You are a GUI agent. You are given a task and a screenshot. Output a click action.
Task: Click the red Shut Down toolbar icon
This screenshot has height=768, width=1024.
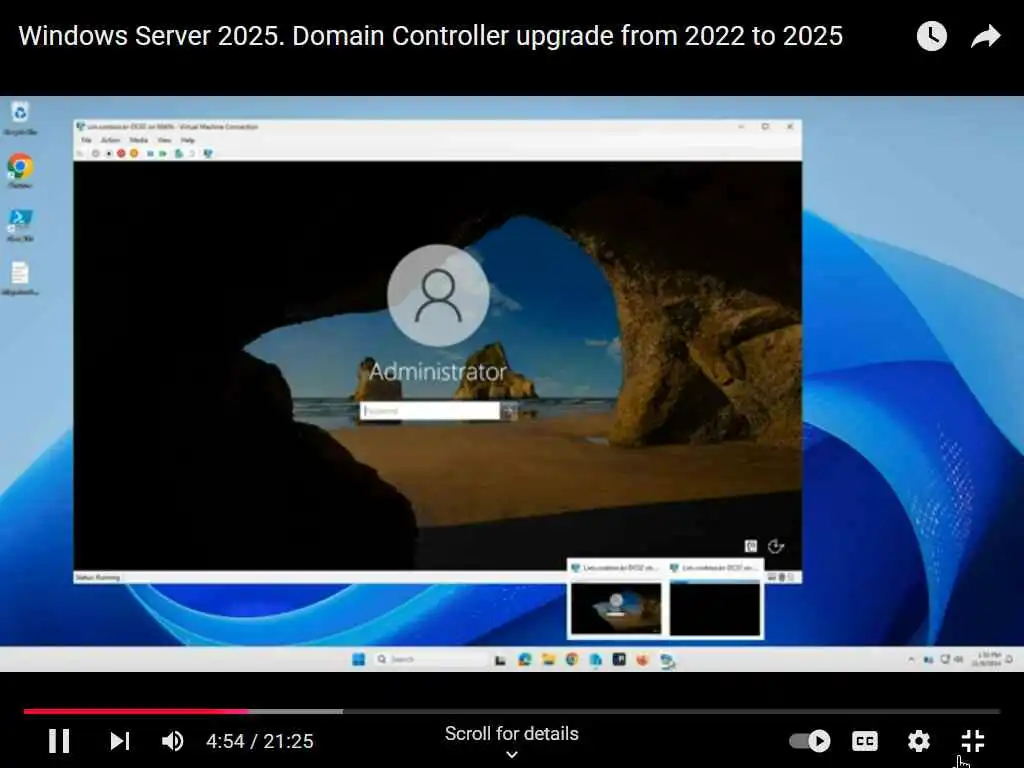coord(121,153)
